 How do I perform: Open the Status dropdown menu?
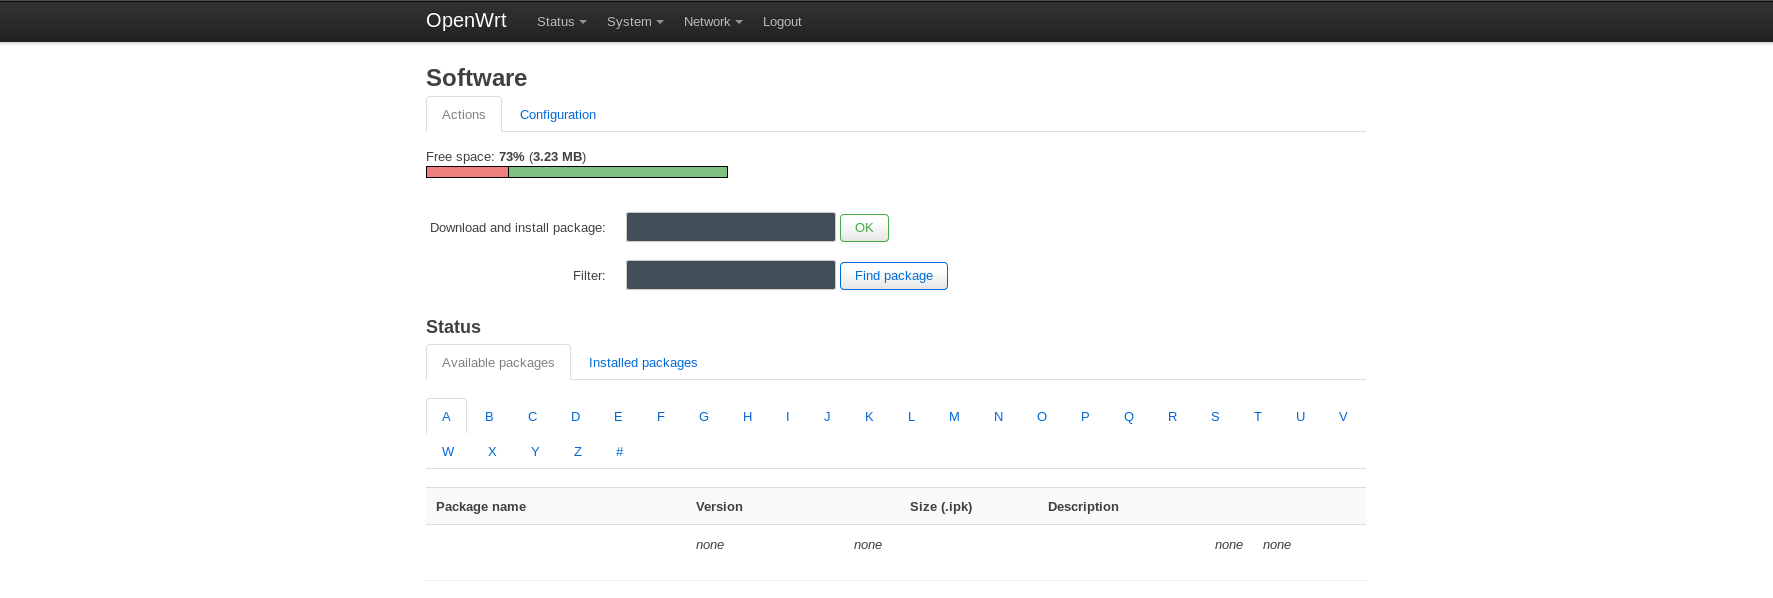(561, 22)
